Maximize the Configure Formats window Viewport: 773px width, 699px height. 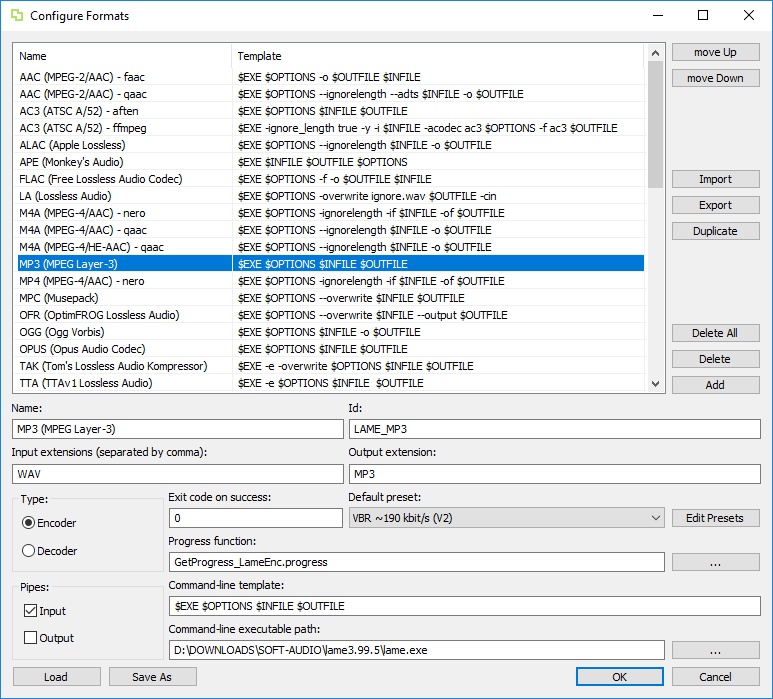point(703,15)
